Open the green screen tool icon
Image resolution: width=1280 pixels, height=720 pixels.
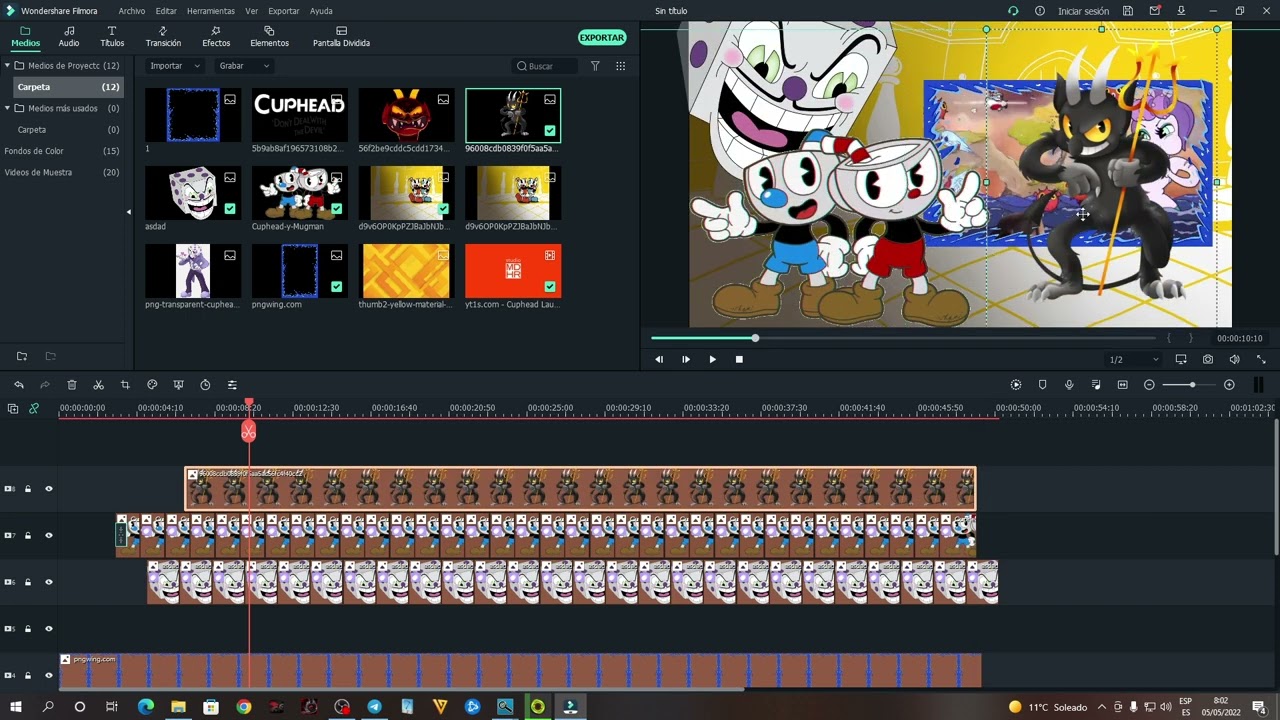178,385
